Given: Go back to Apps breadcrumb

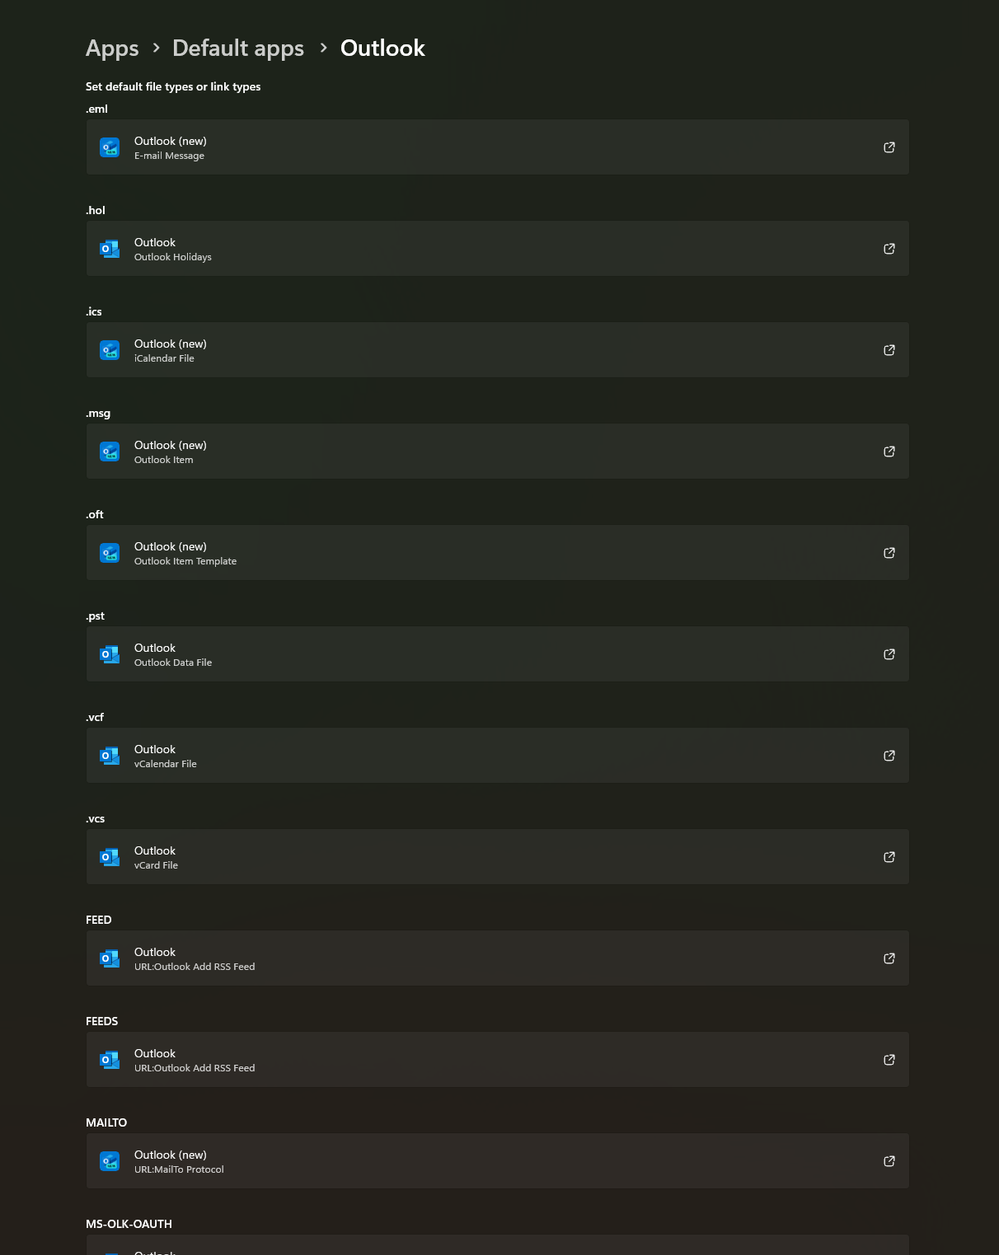Looking at the screenshot, I should 112,48.
